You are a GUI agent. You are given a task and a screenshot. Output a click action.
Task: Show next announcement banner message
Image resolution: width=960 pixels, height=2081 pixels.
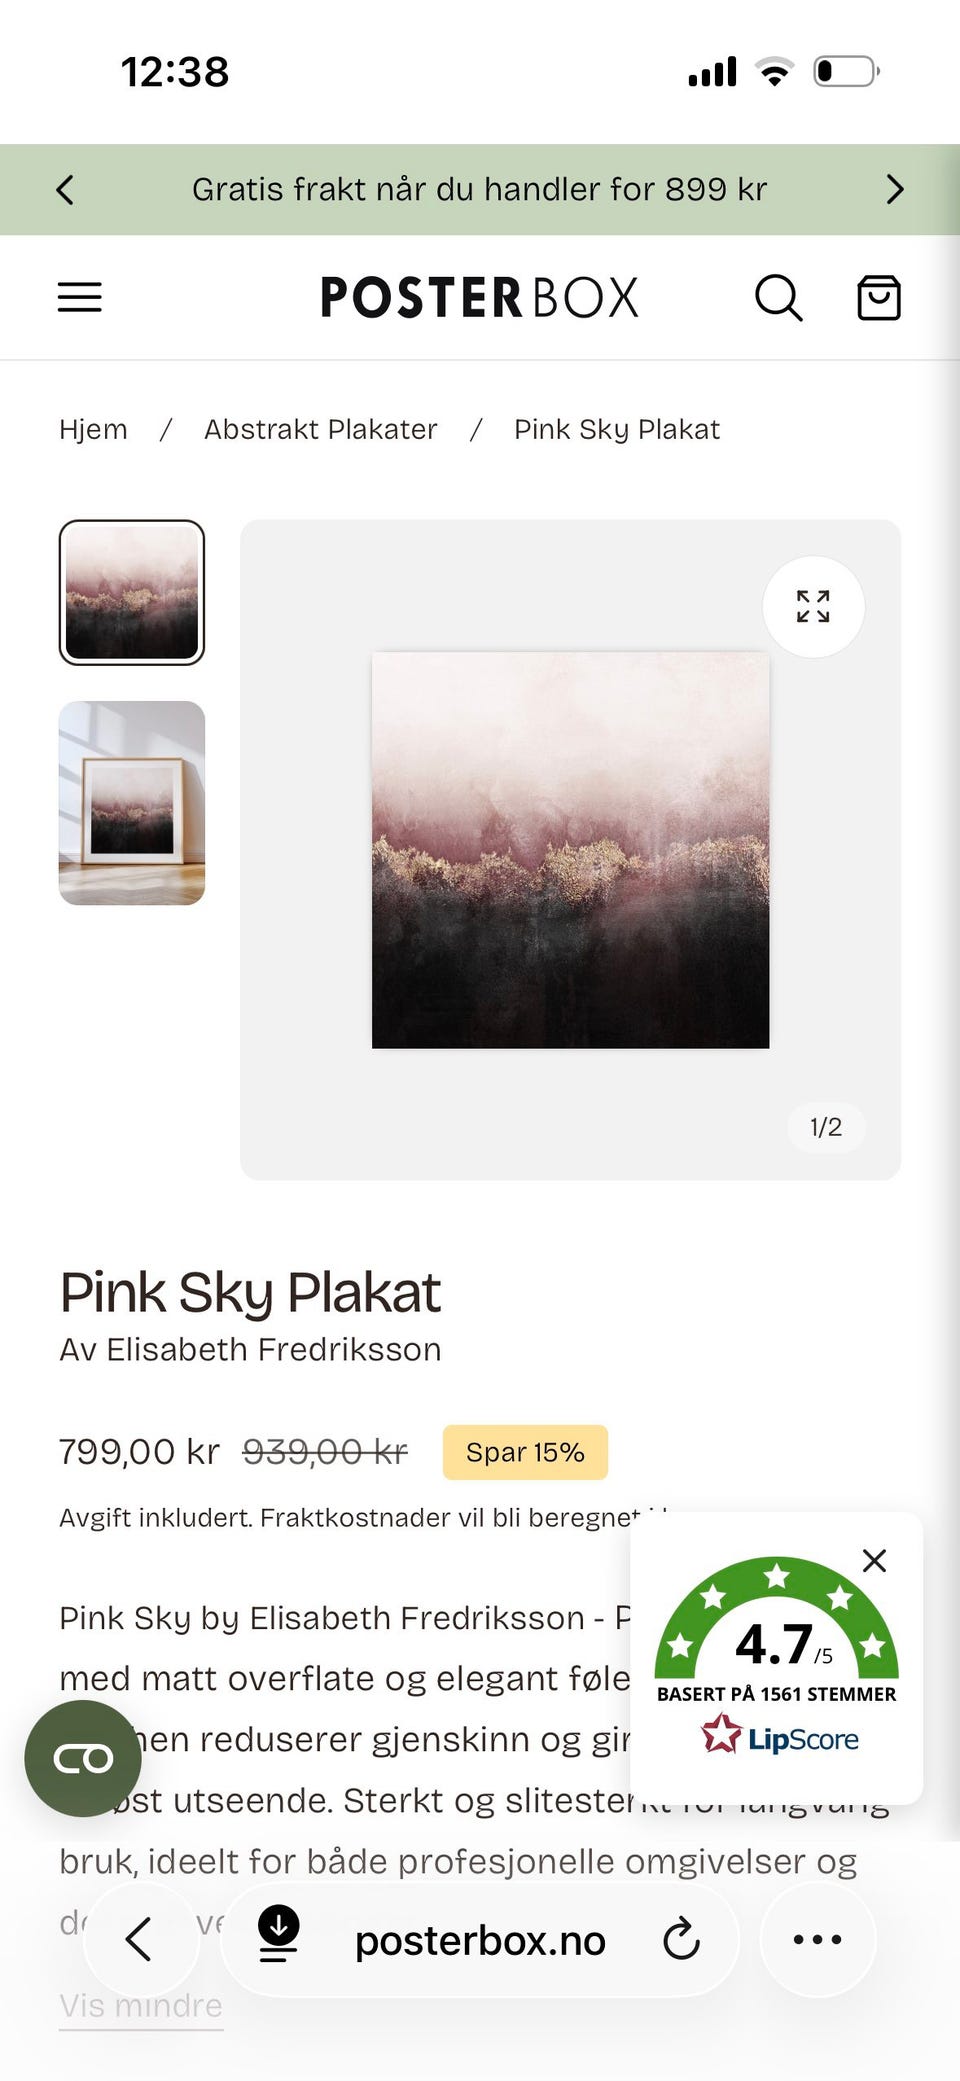tap(895, 189)
